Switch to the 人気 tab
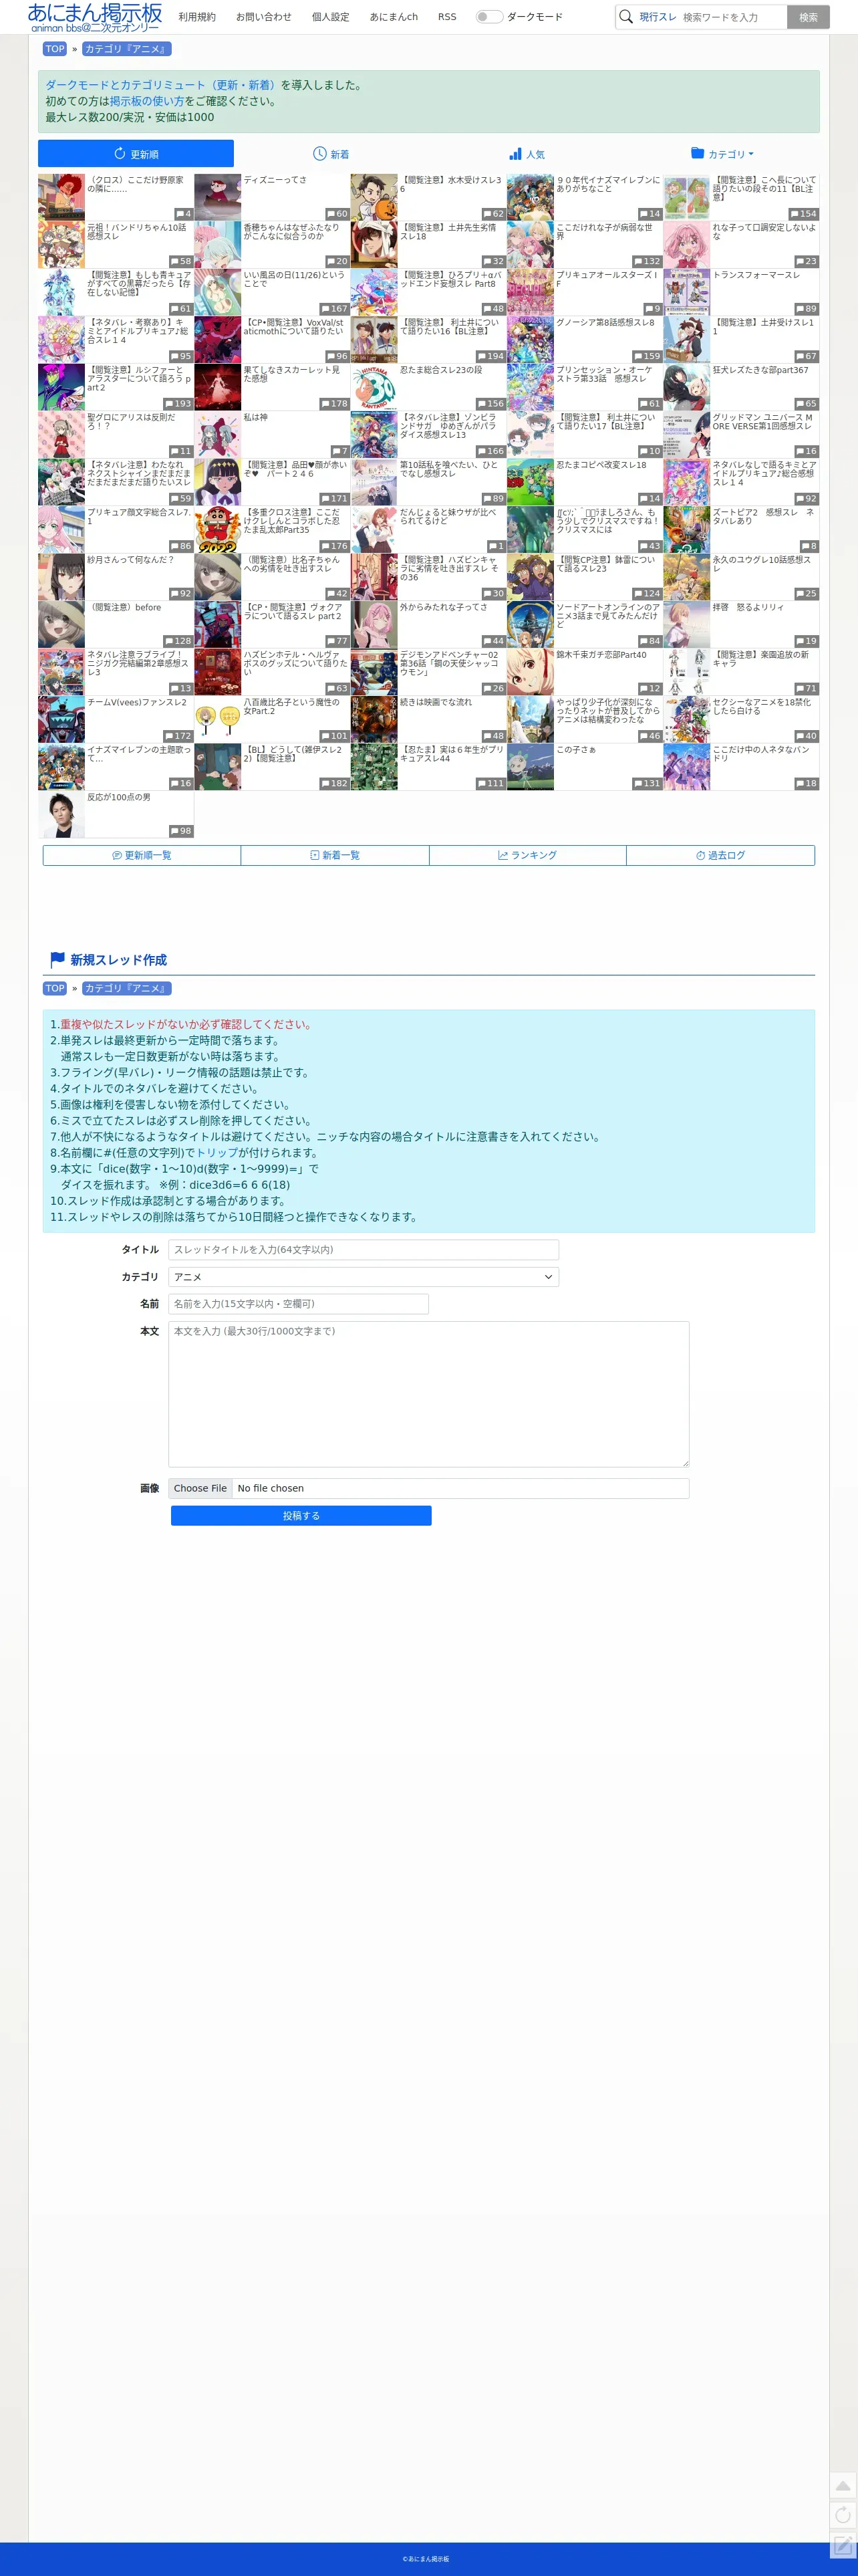The width and height of the screenshot is (858, 2576). coord(527,154)
